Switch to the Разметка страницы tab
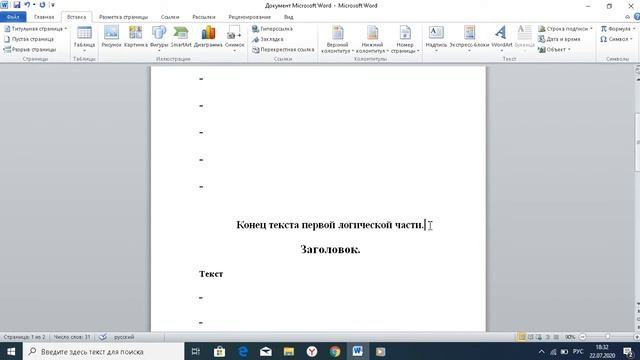Screen dimensions: 640x360 pos(123,17)
